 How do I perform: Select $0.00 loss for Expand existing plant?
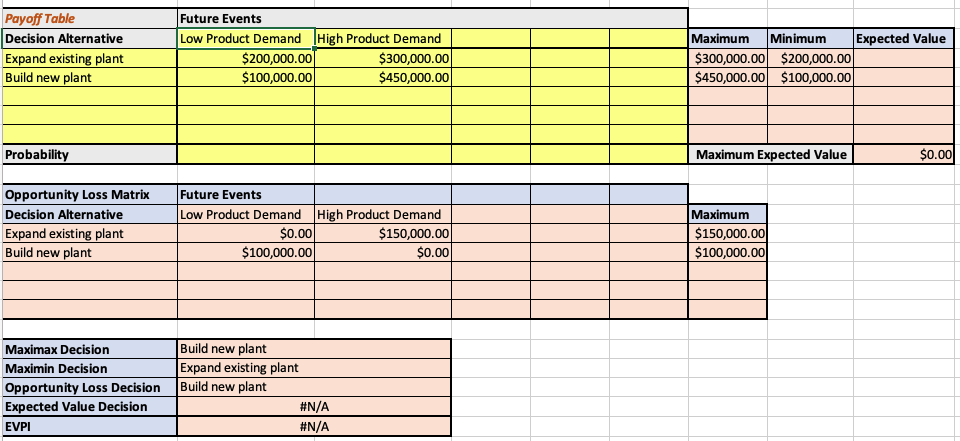point(246,233)
